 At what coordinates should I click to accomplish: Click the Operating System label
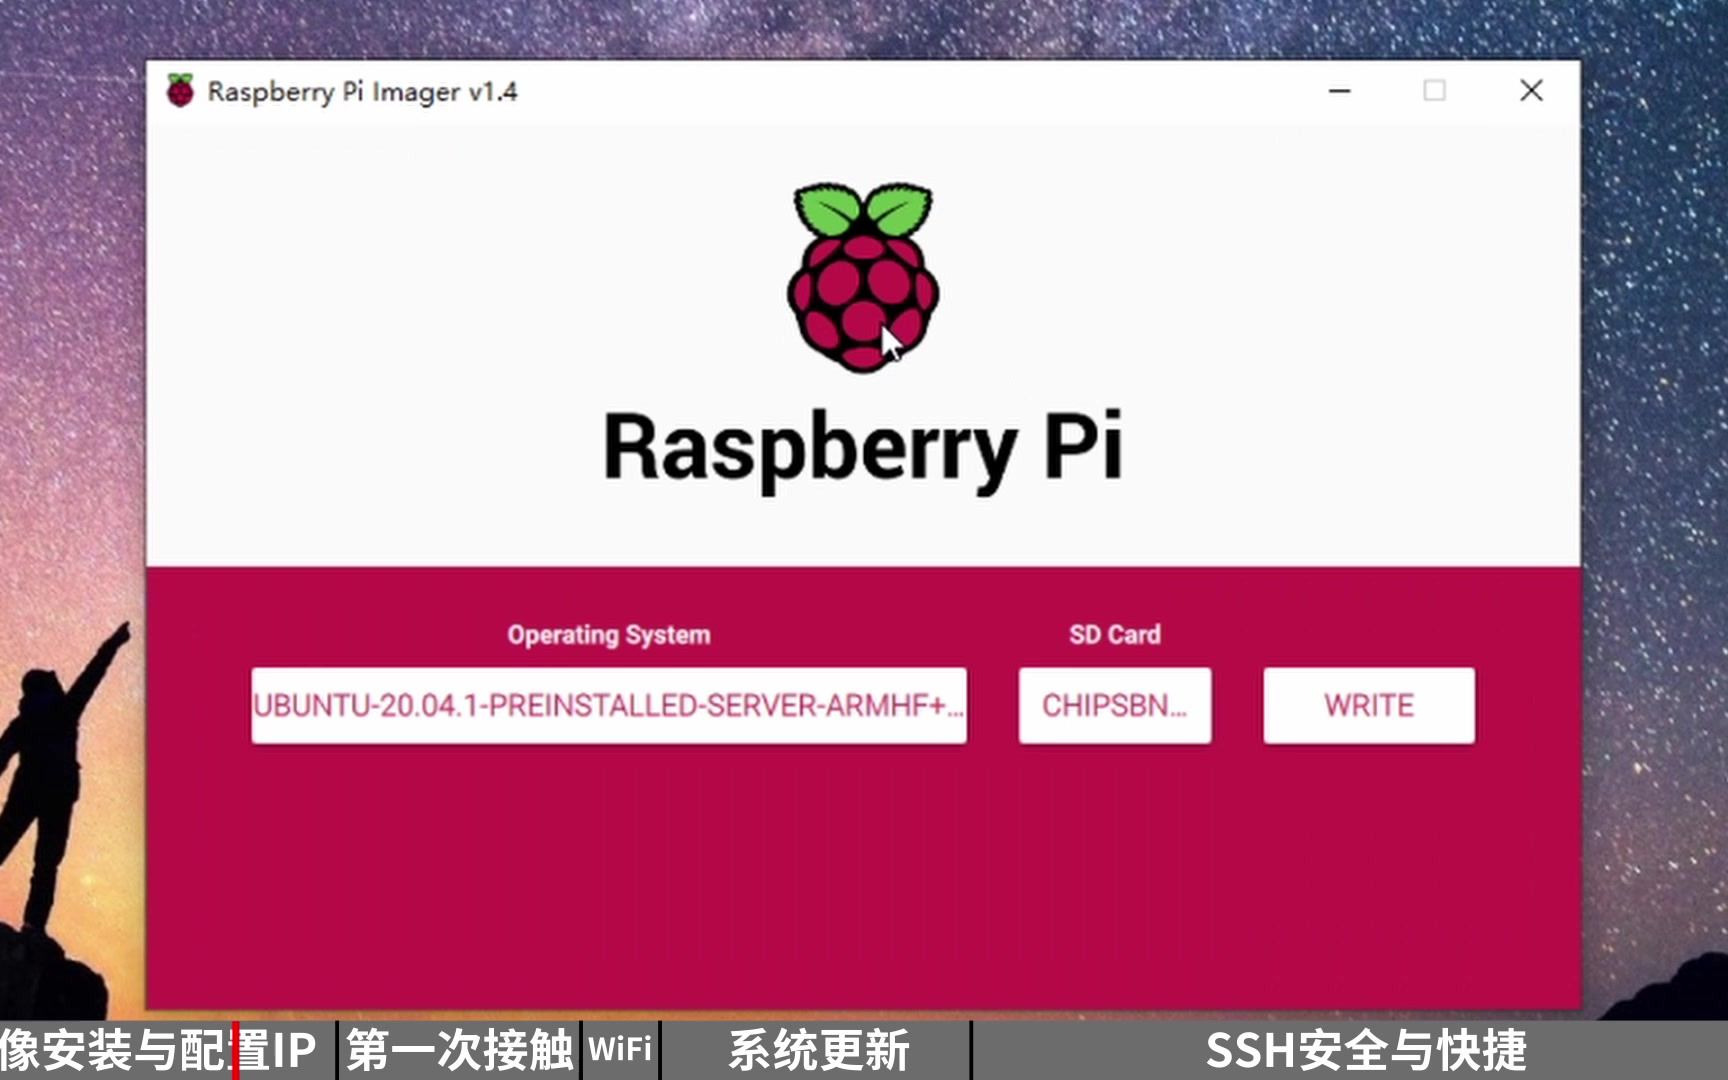pos(609,635)
